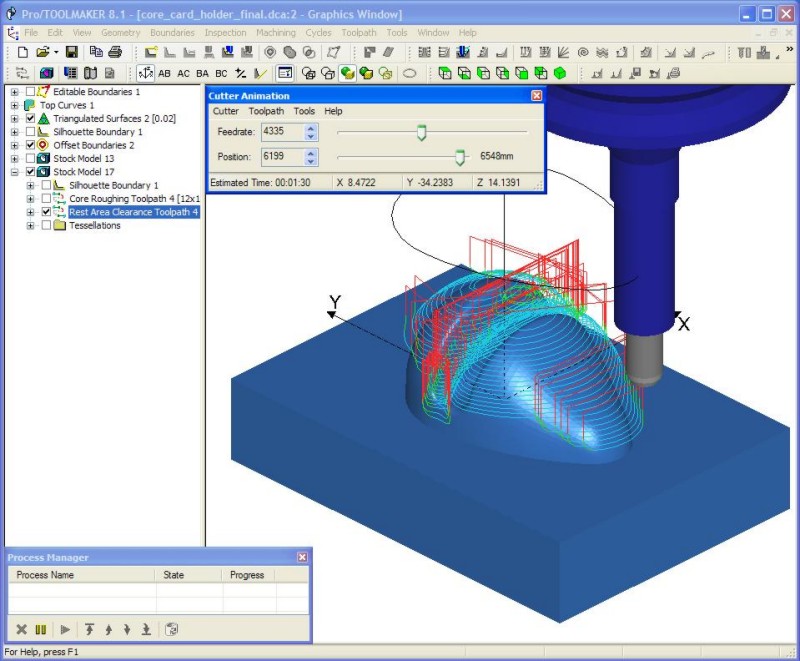Expand the Editable Boundaries 1 node

[15, 92]
